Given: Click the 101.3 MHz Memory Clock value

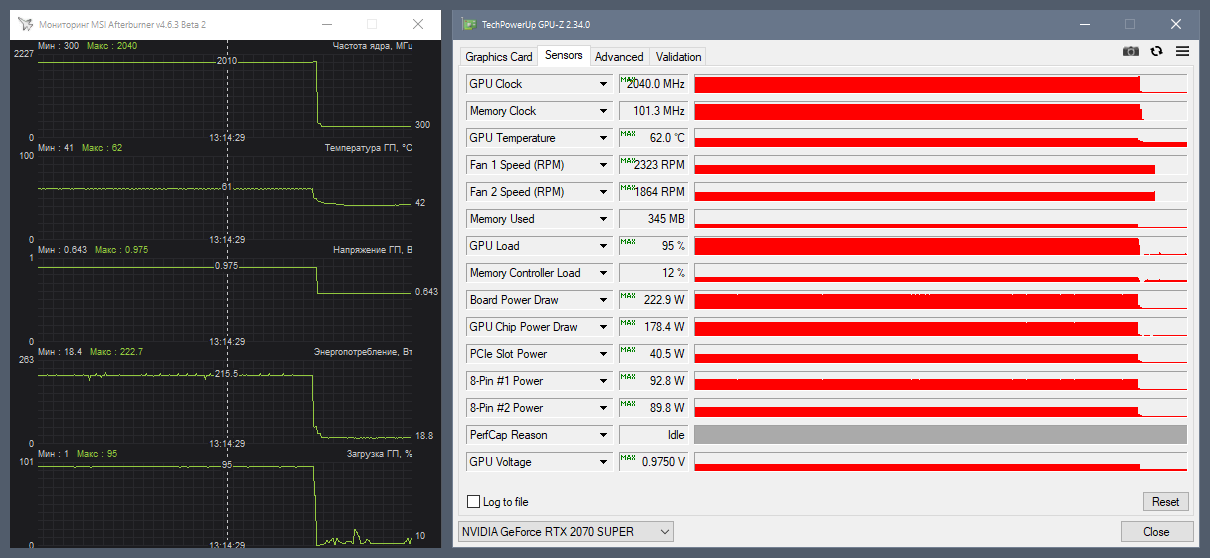Looking at the screenshot, I should click(x=654, y=111).
